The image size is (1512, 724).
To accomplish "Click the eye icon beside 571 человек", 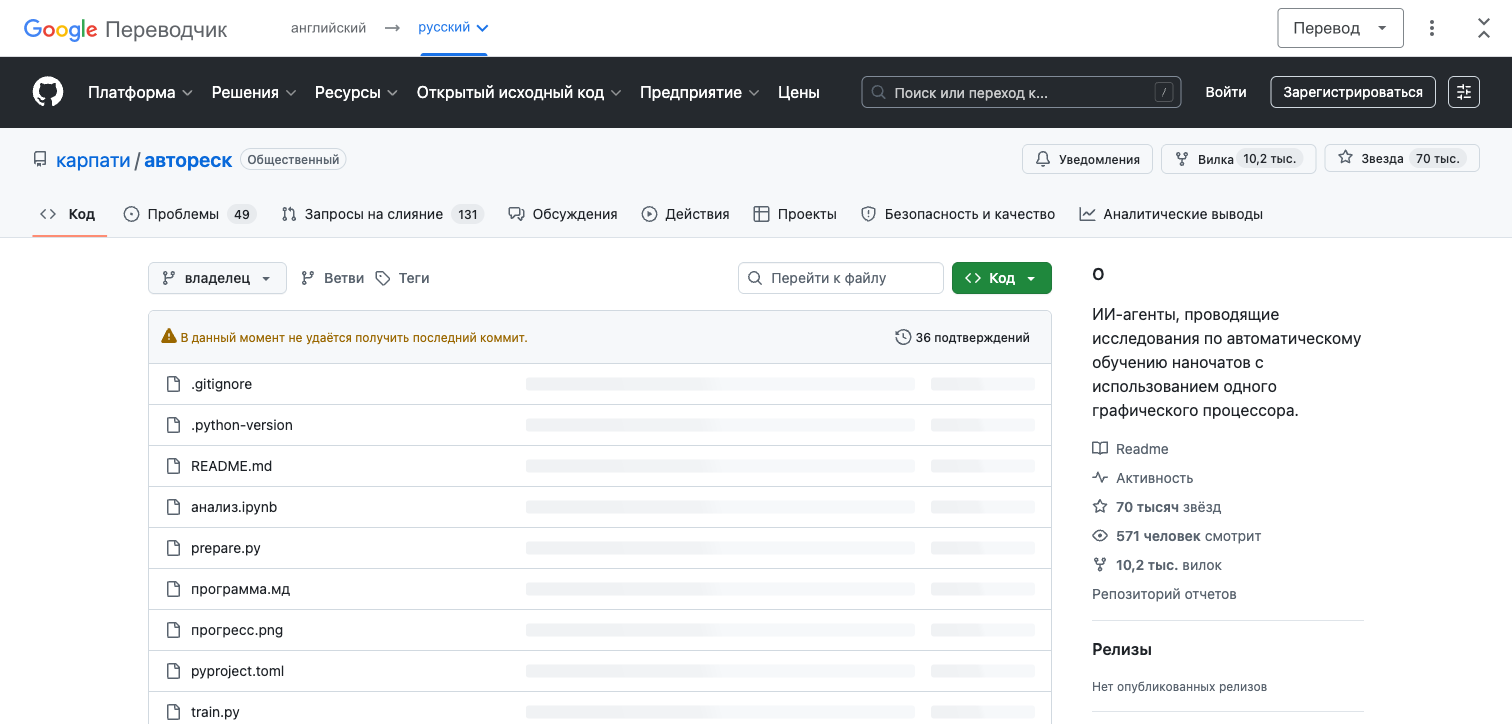I will (x=1100, y=536).
